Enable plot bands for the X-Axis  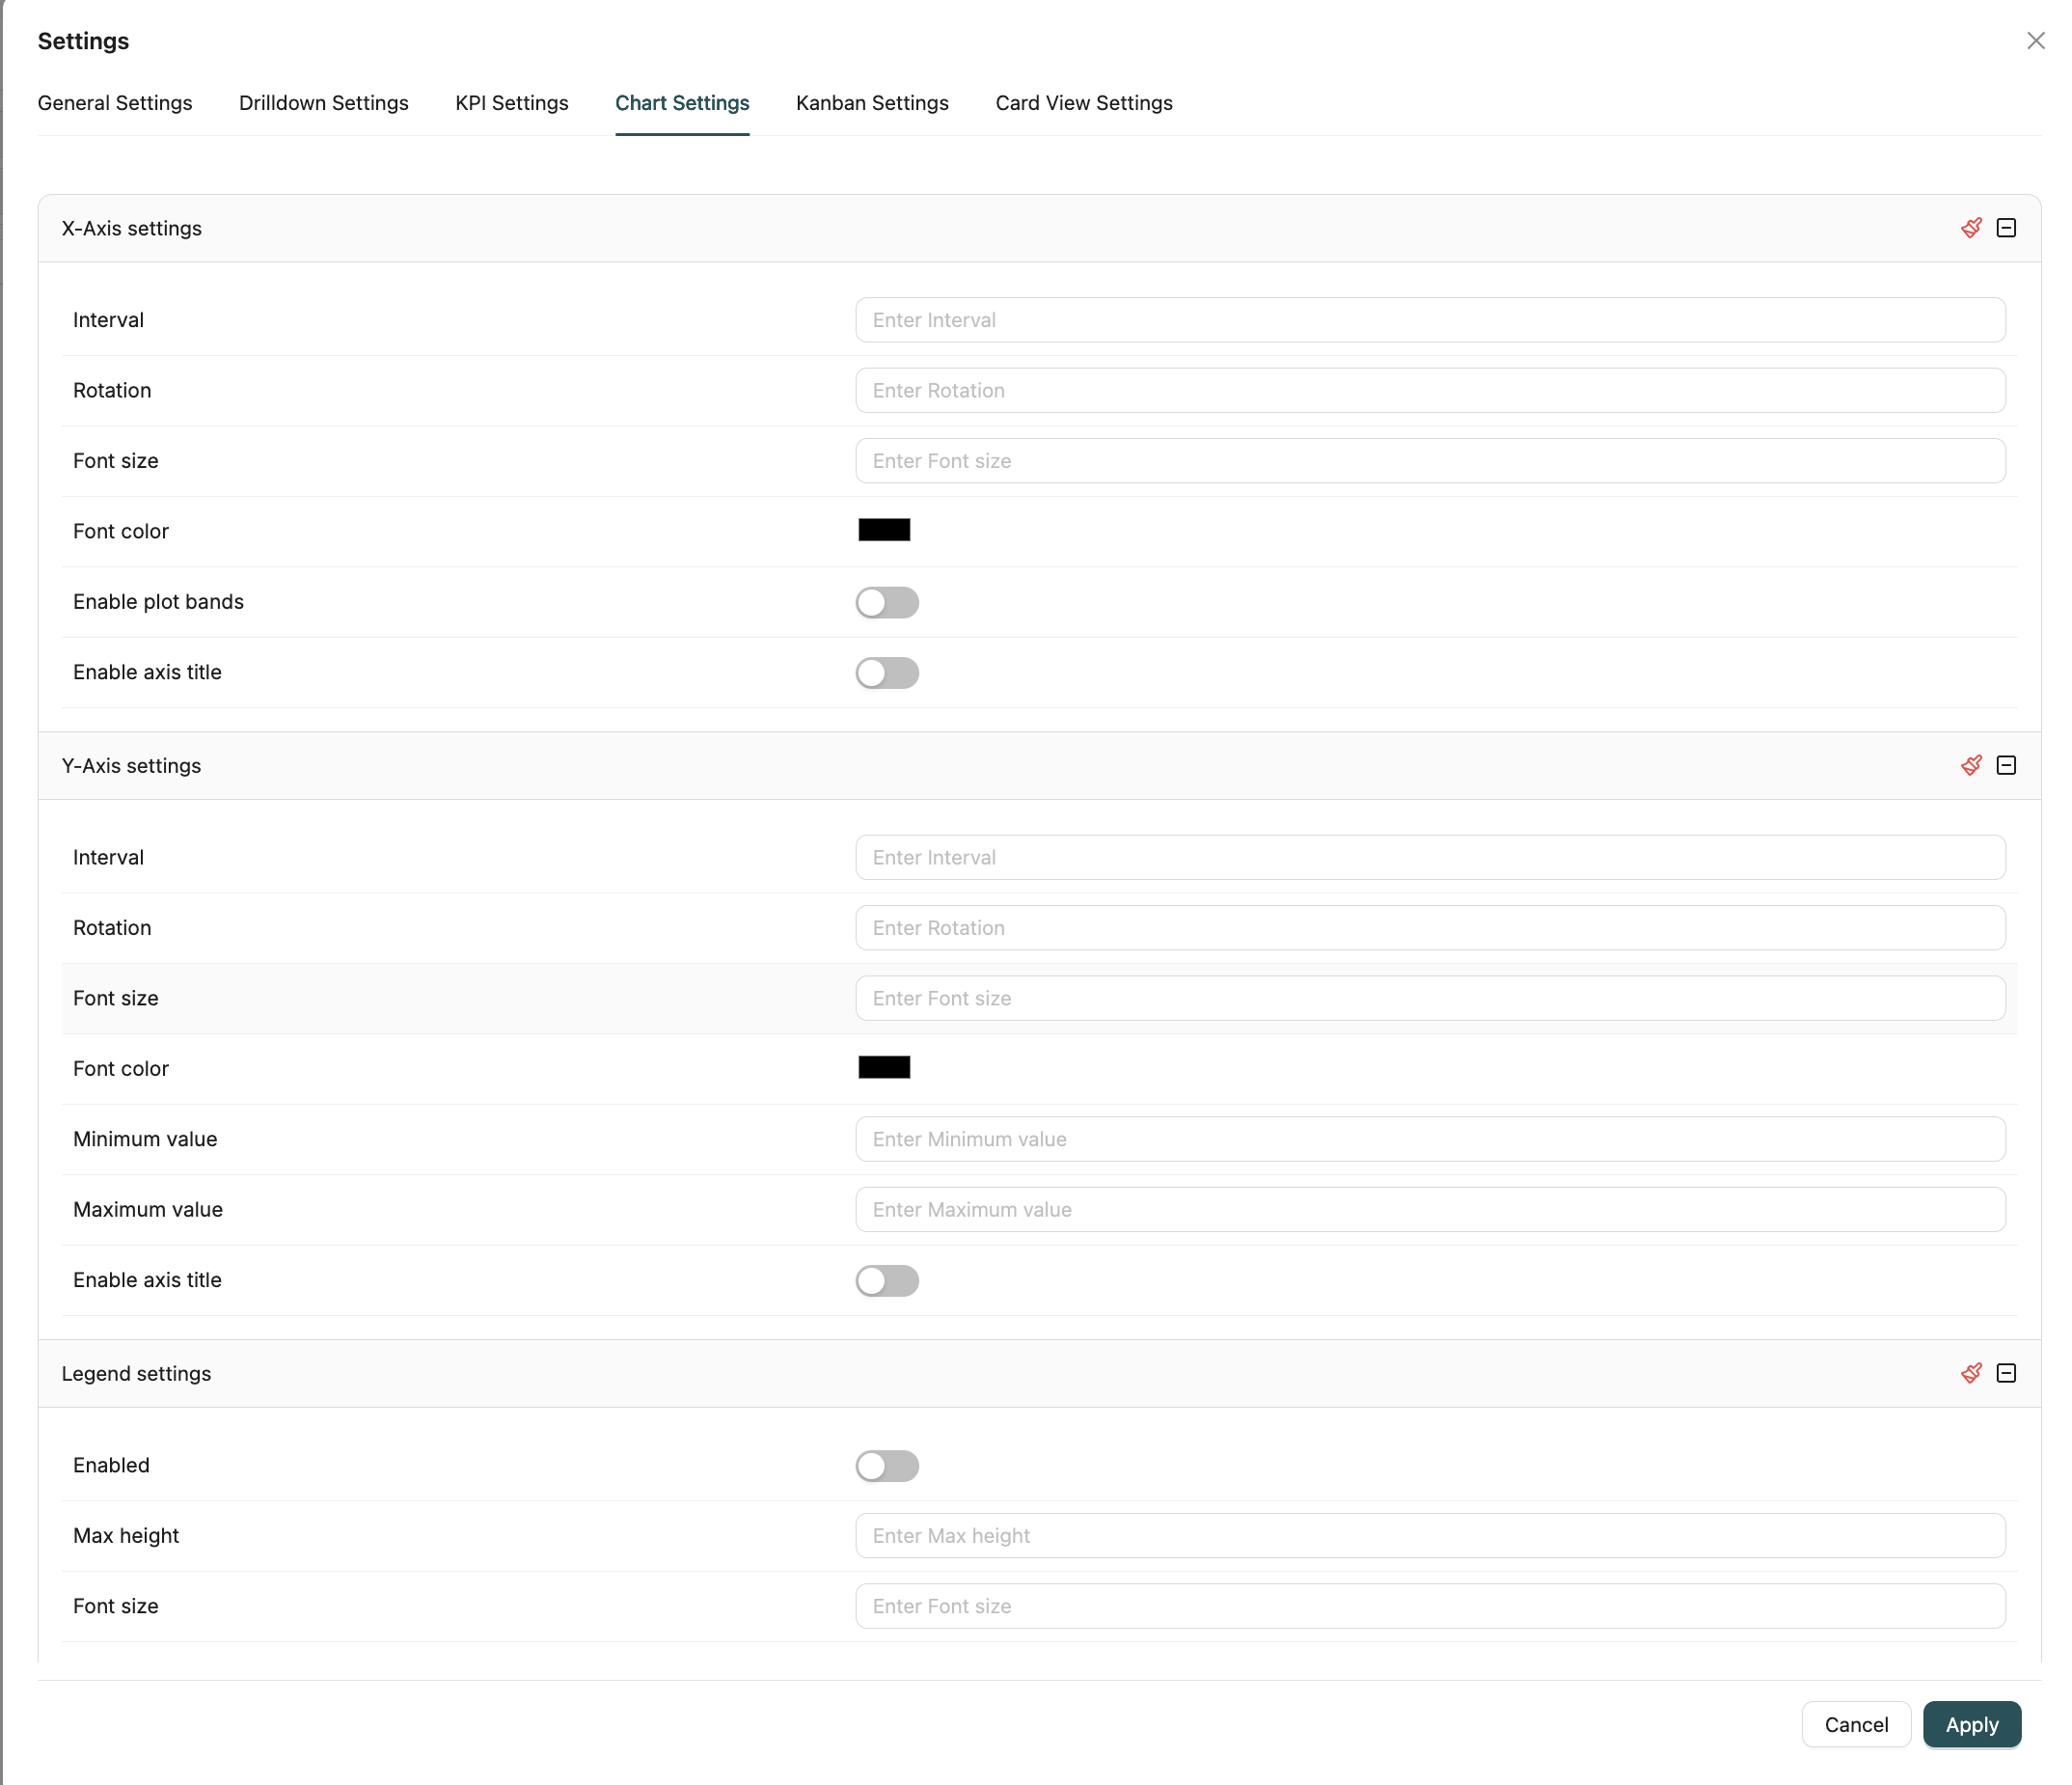[x=886, y=601]
